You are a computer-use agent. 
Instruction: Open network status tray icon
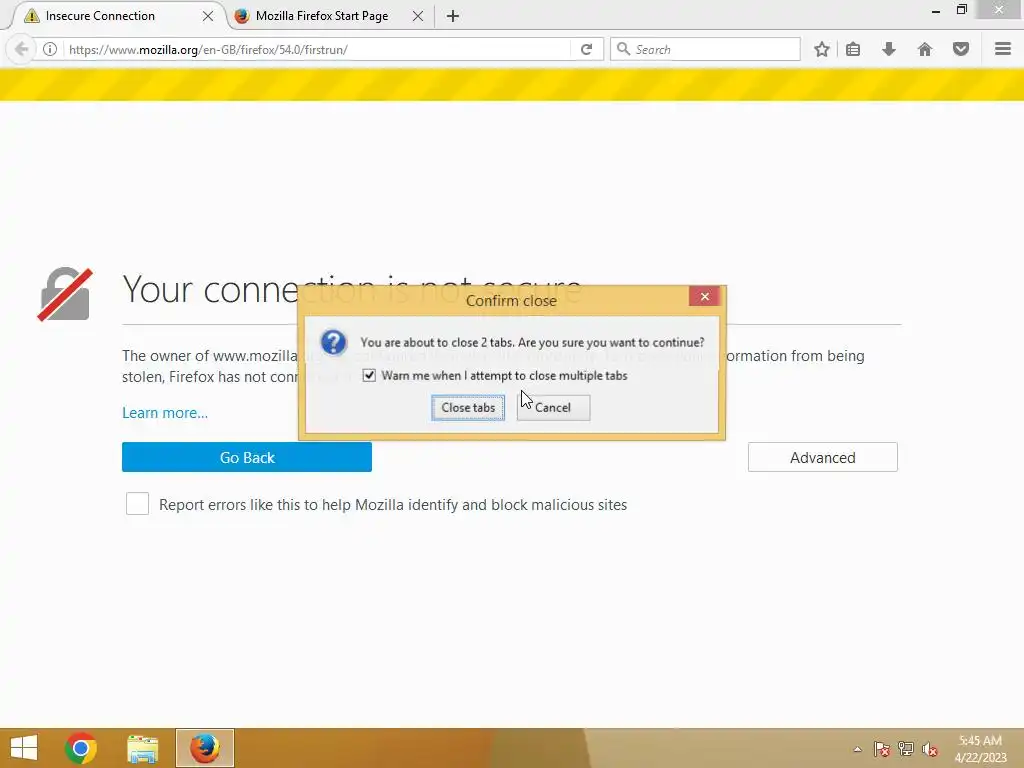coord(906,749)
